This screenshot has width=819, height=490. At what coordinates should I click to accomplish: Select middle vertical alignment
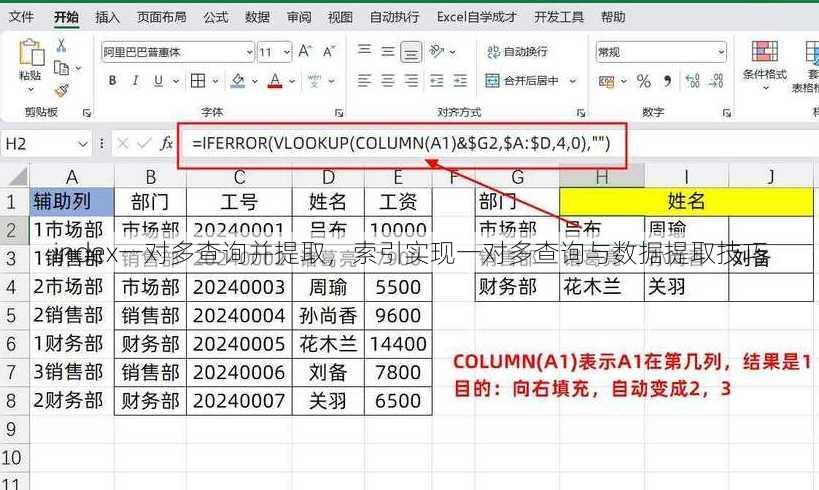[388, 51]
